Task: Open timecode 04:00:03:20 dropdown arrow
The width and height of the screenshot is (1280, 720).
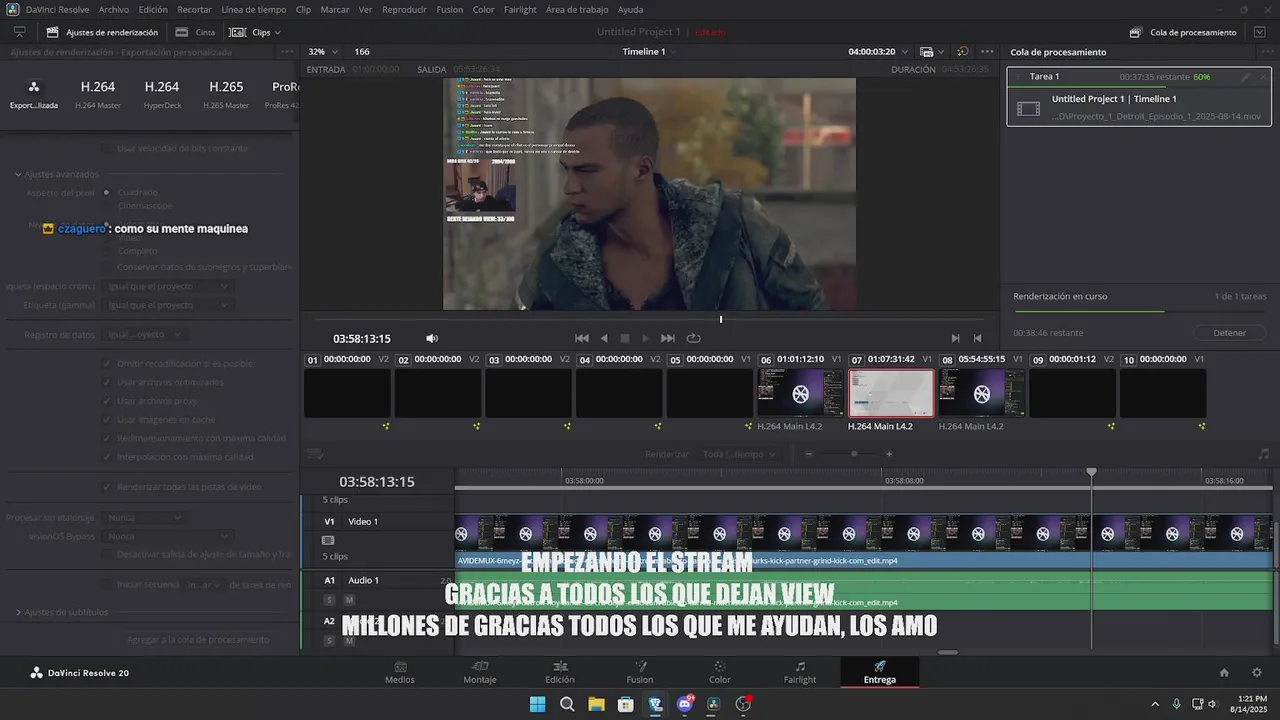Action: [905, 52]
